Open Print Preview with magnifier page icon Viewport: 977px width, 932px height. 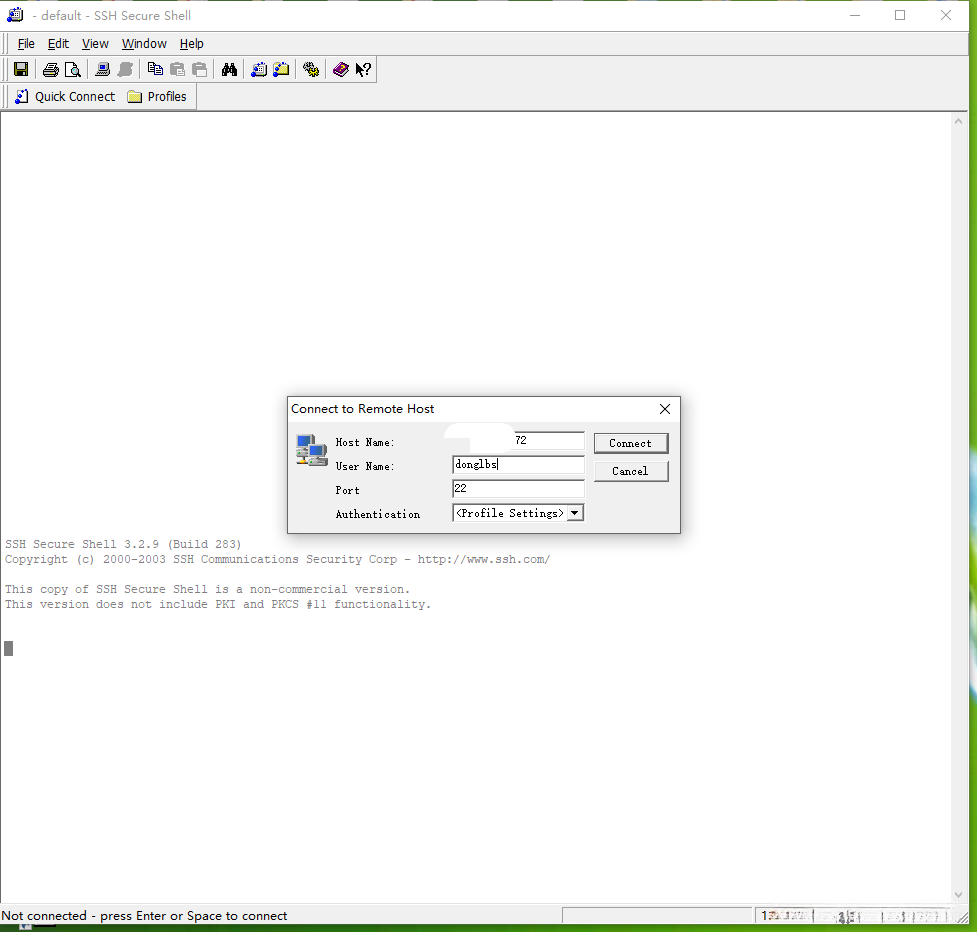click(x=73, y=69)
